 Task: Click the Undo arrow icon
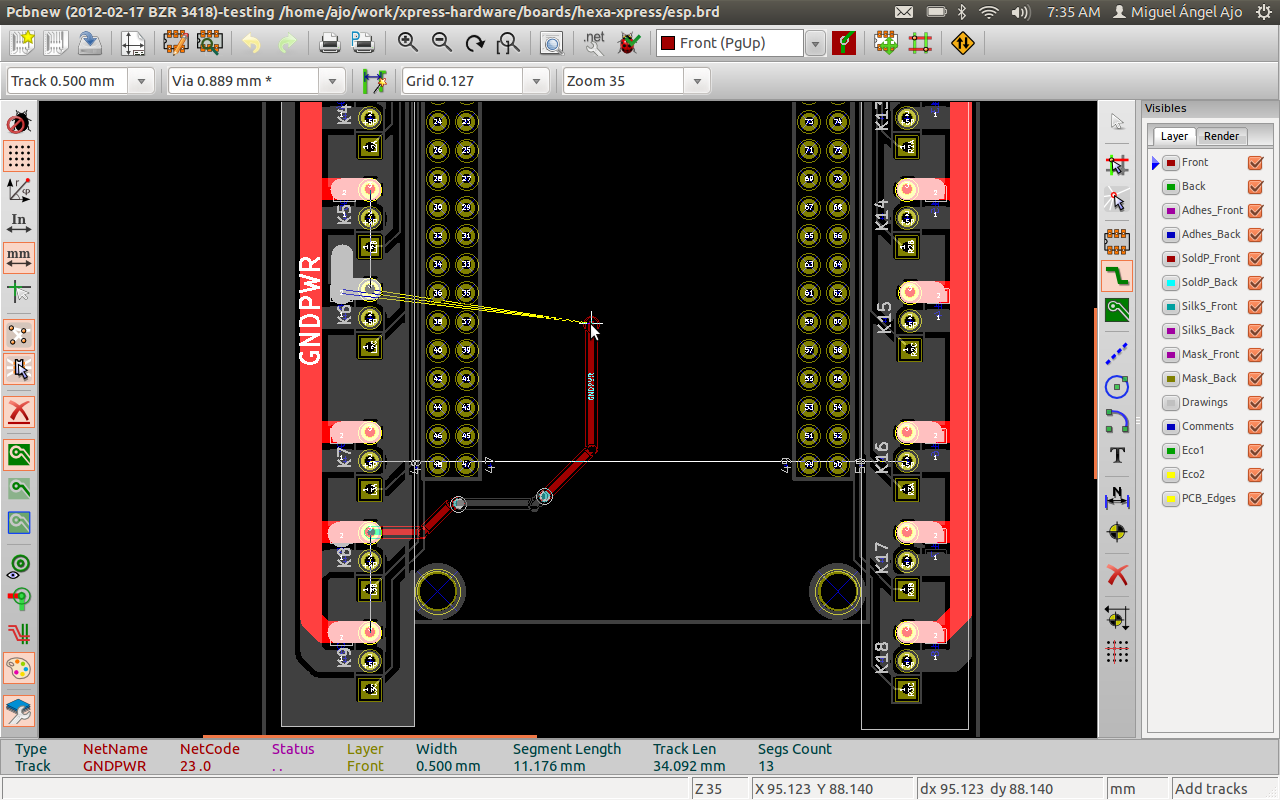[251, 43]
